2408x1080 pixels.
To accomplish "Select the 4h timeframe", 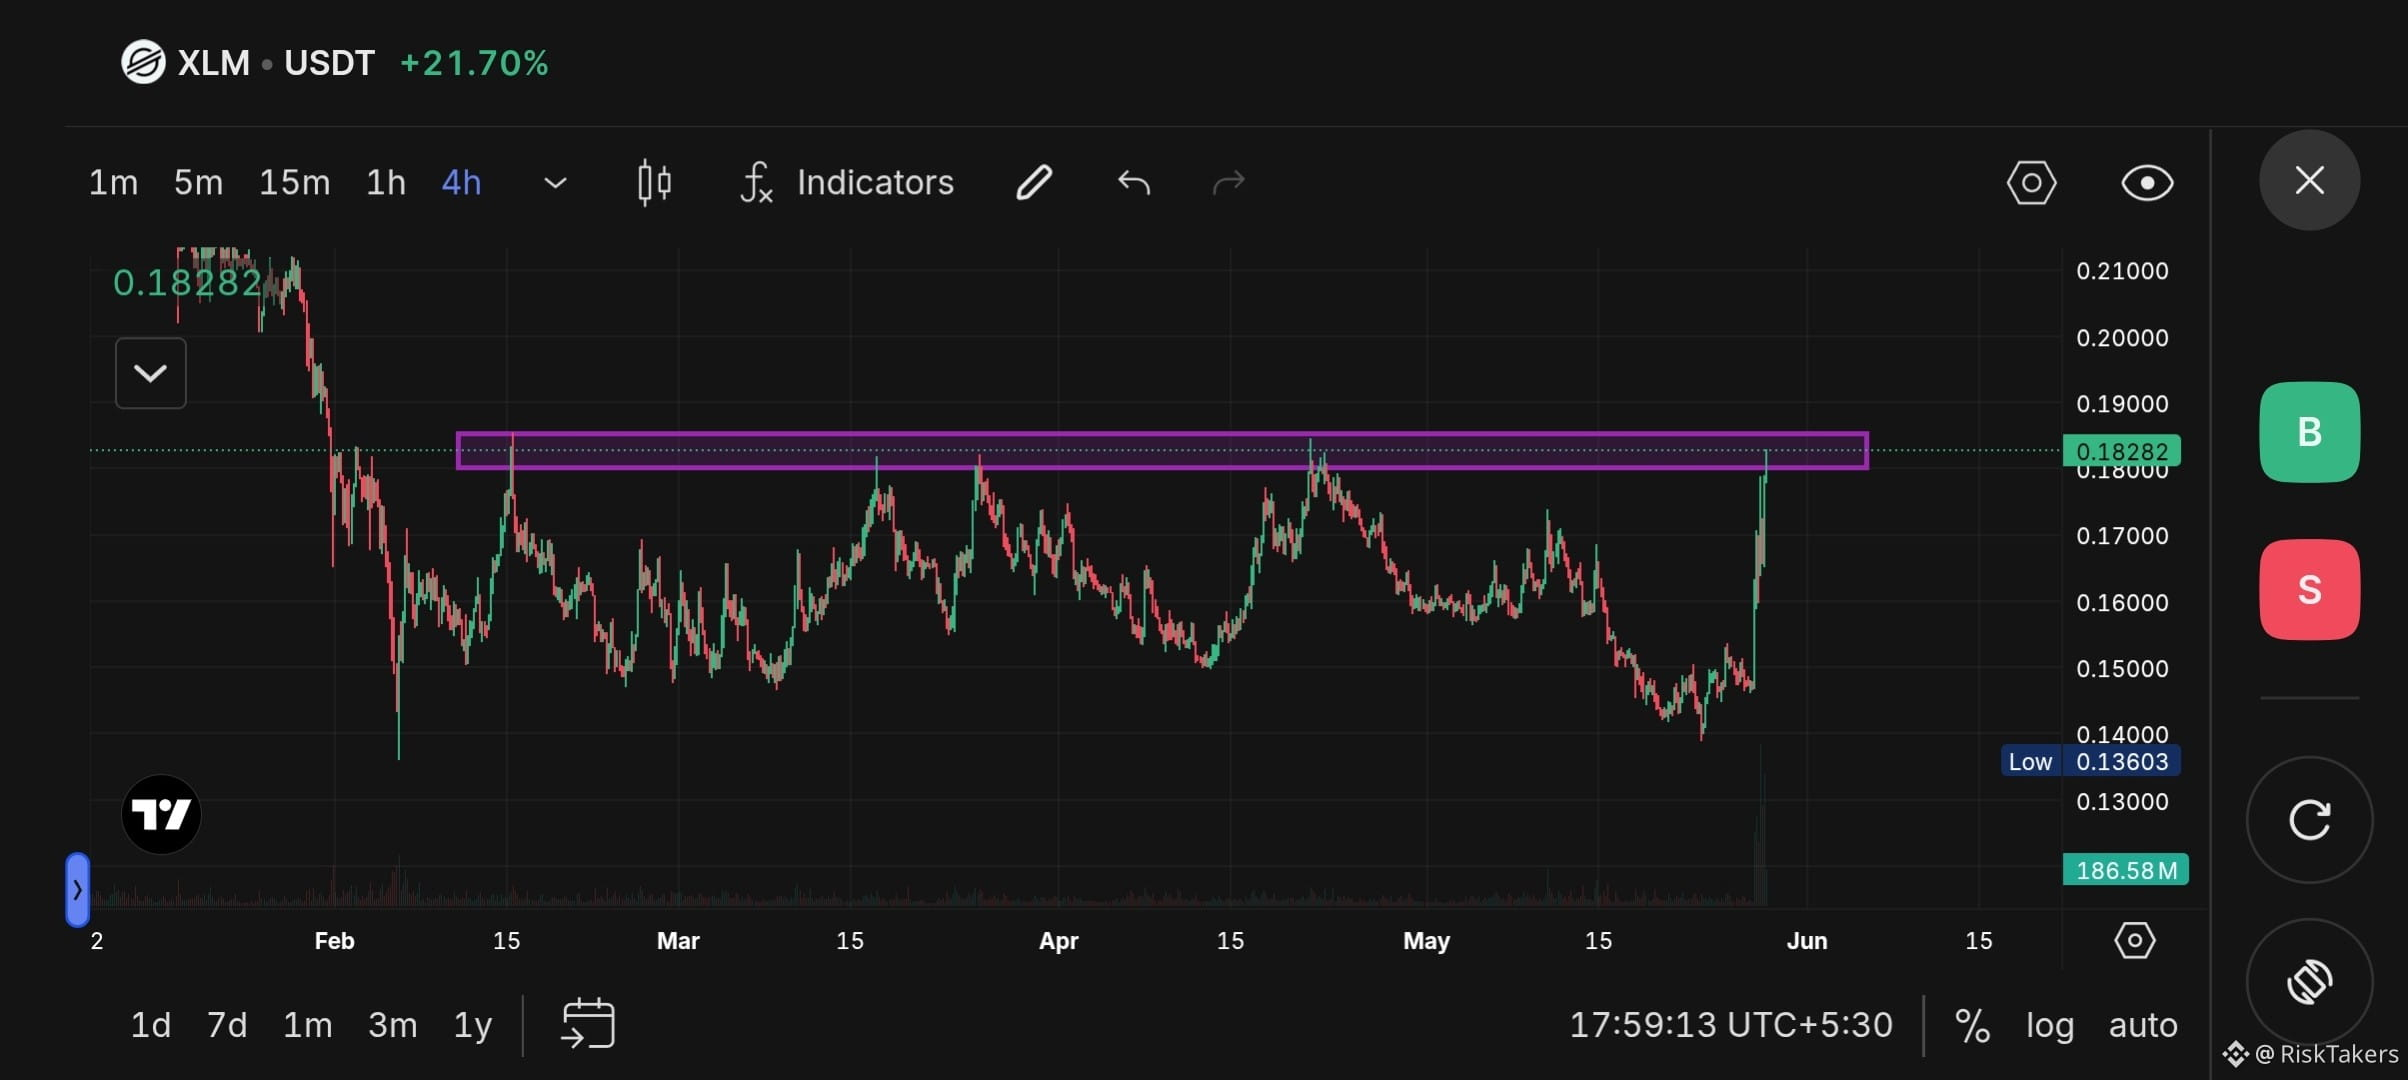I will (461, 183).
